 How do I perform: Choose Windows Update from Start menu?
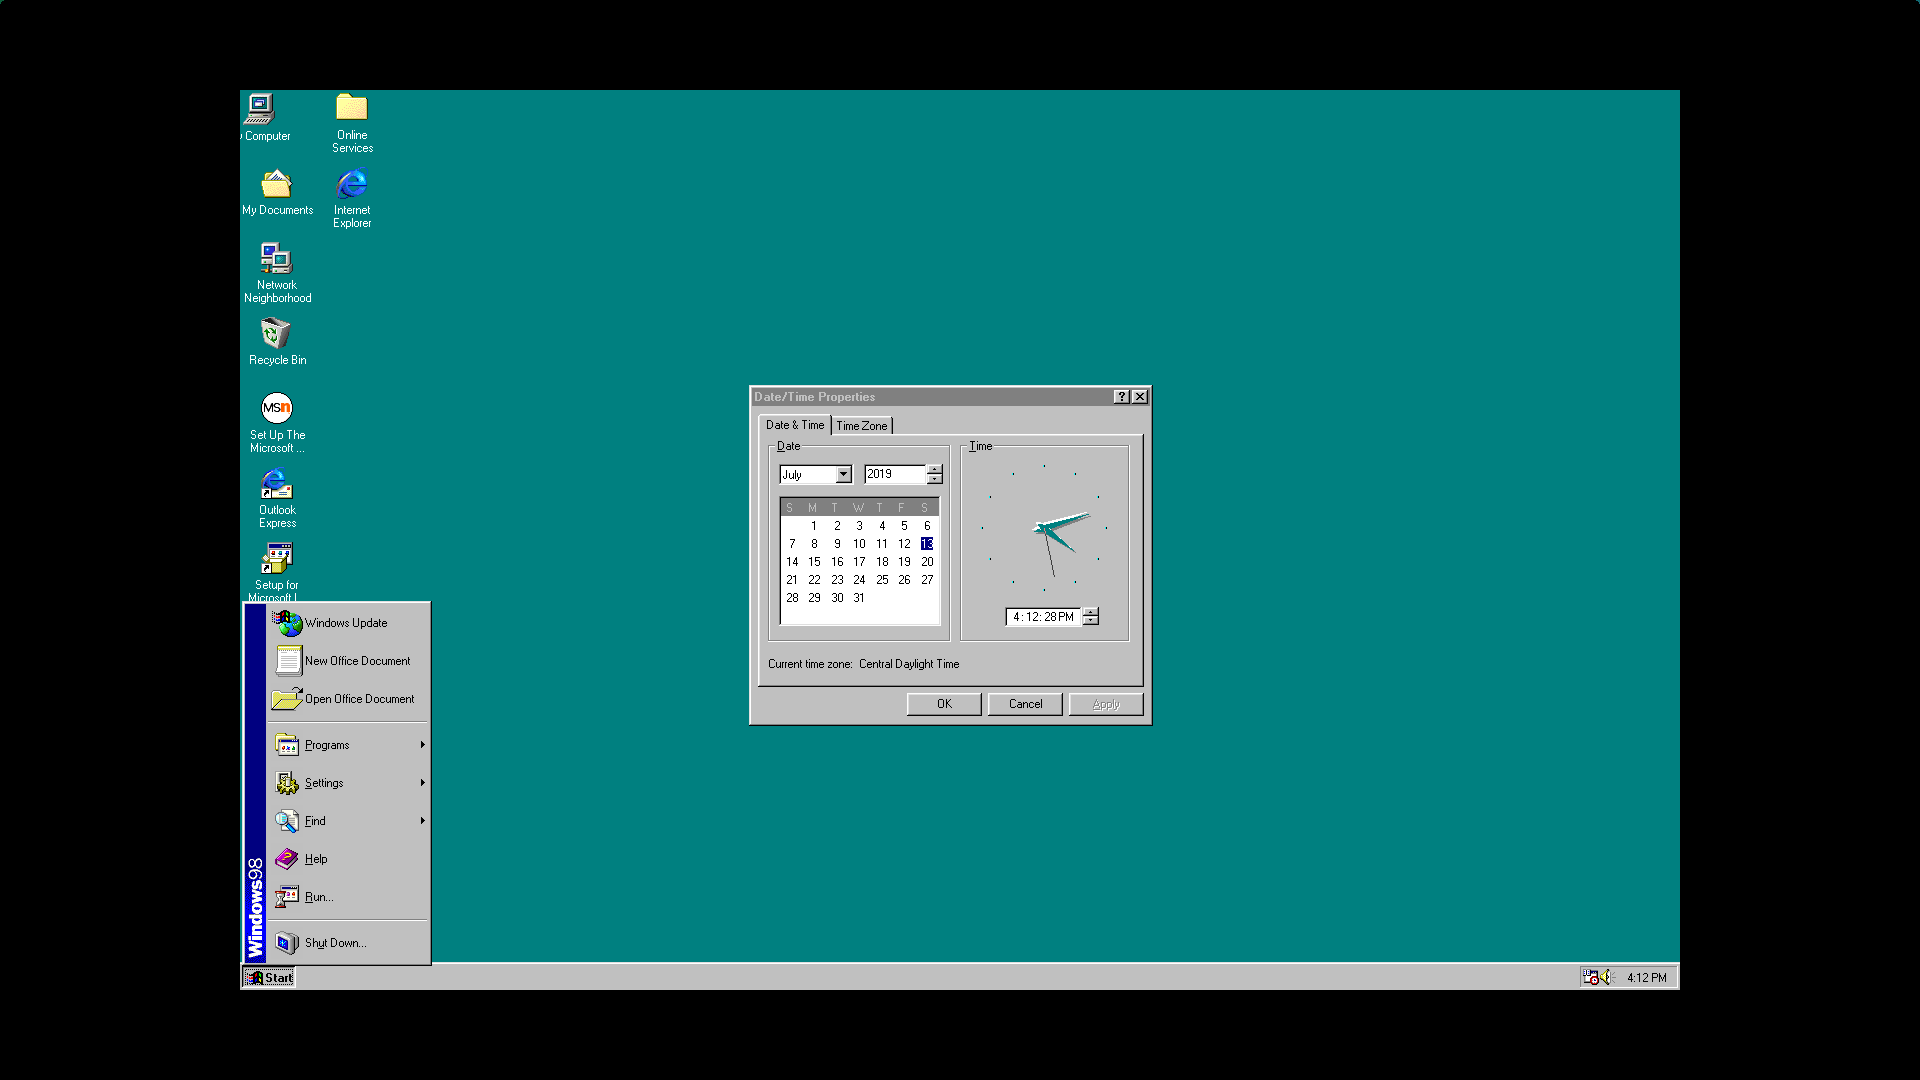(x=348, y=623)
